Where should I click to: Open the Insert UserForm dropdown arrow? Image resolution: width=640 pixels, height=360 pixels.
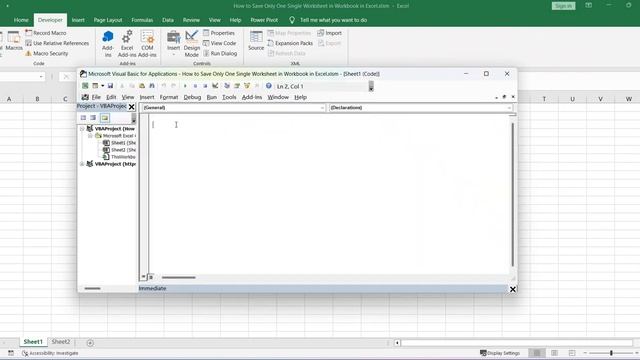point(102,86)
